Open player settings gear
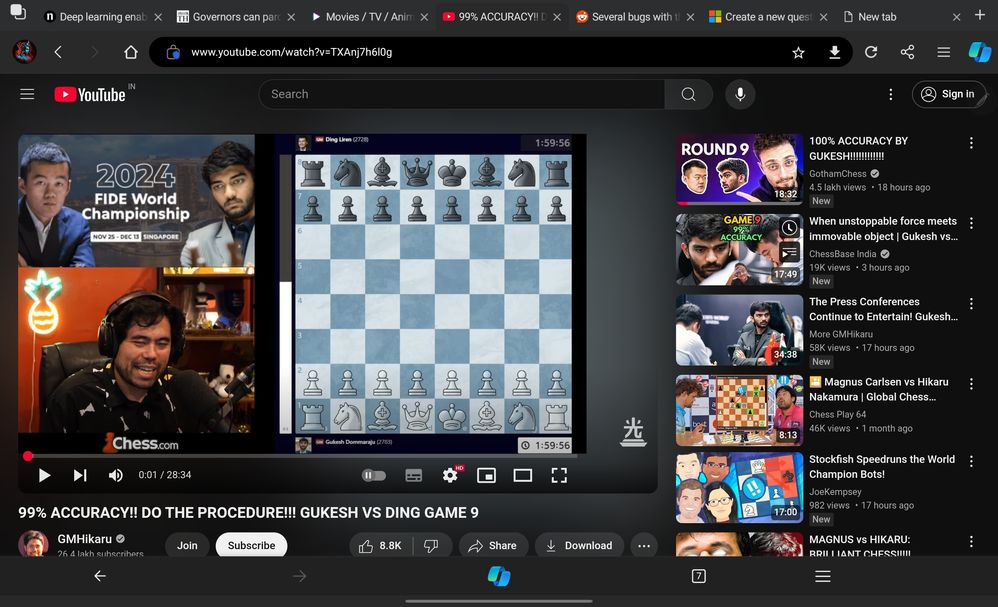The width and height of the screenshot is (998, 607). click(x=451, y=475)
